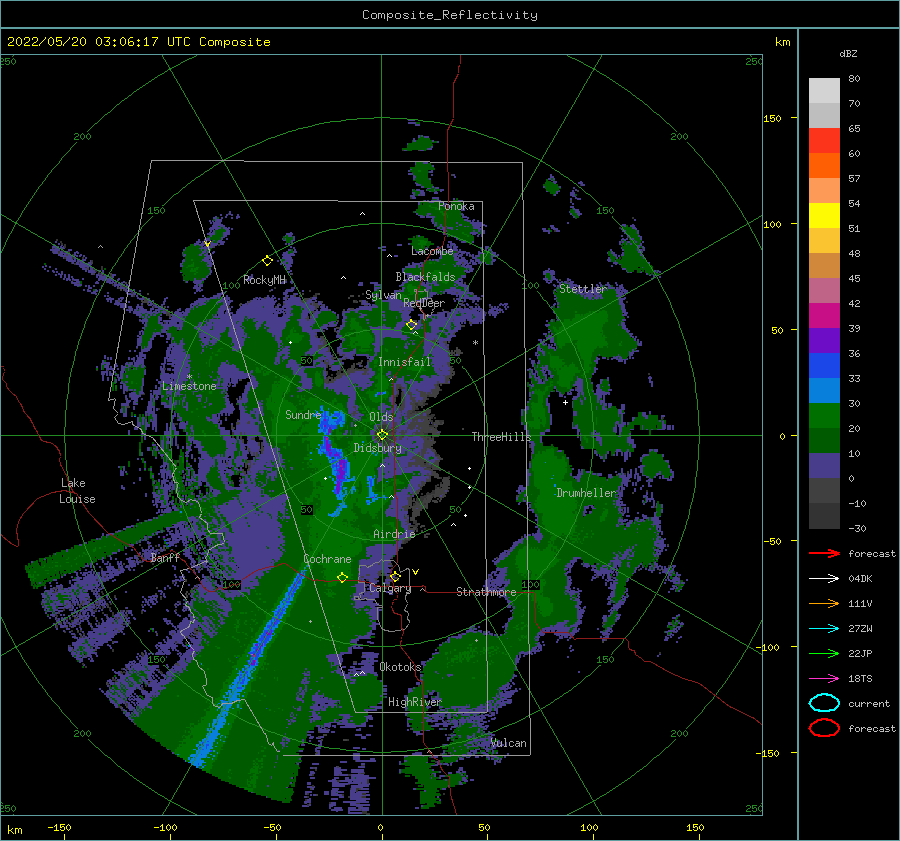
Task: Click the red forecast arrow in legend
Action: [x=824, y=553]
